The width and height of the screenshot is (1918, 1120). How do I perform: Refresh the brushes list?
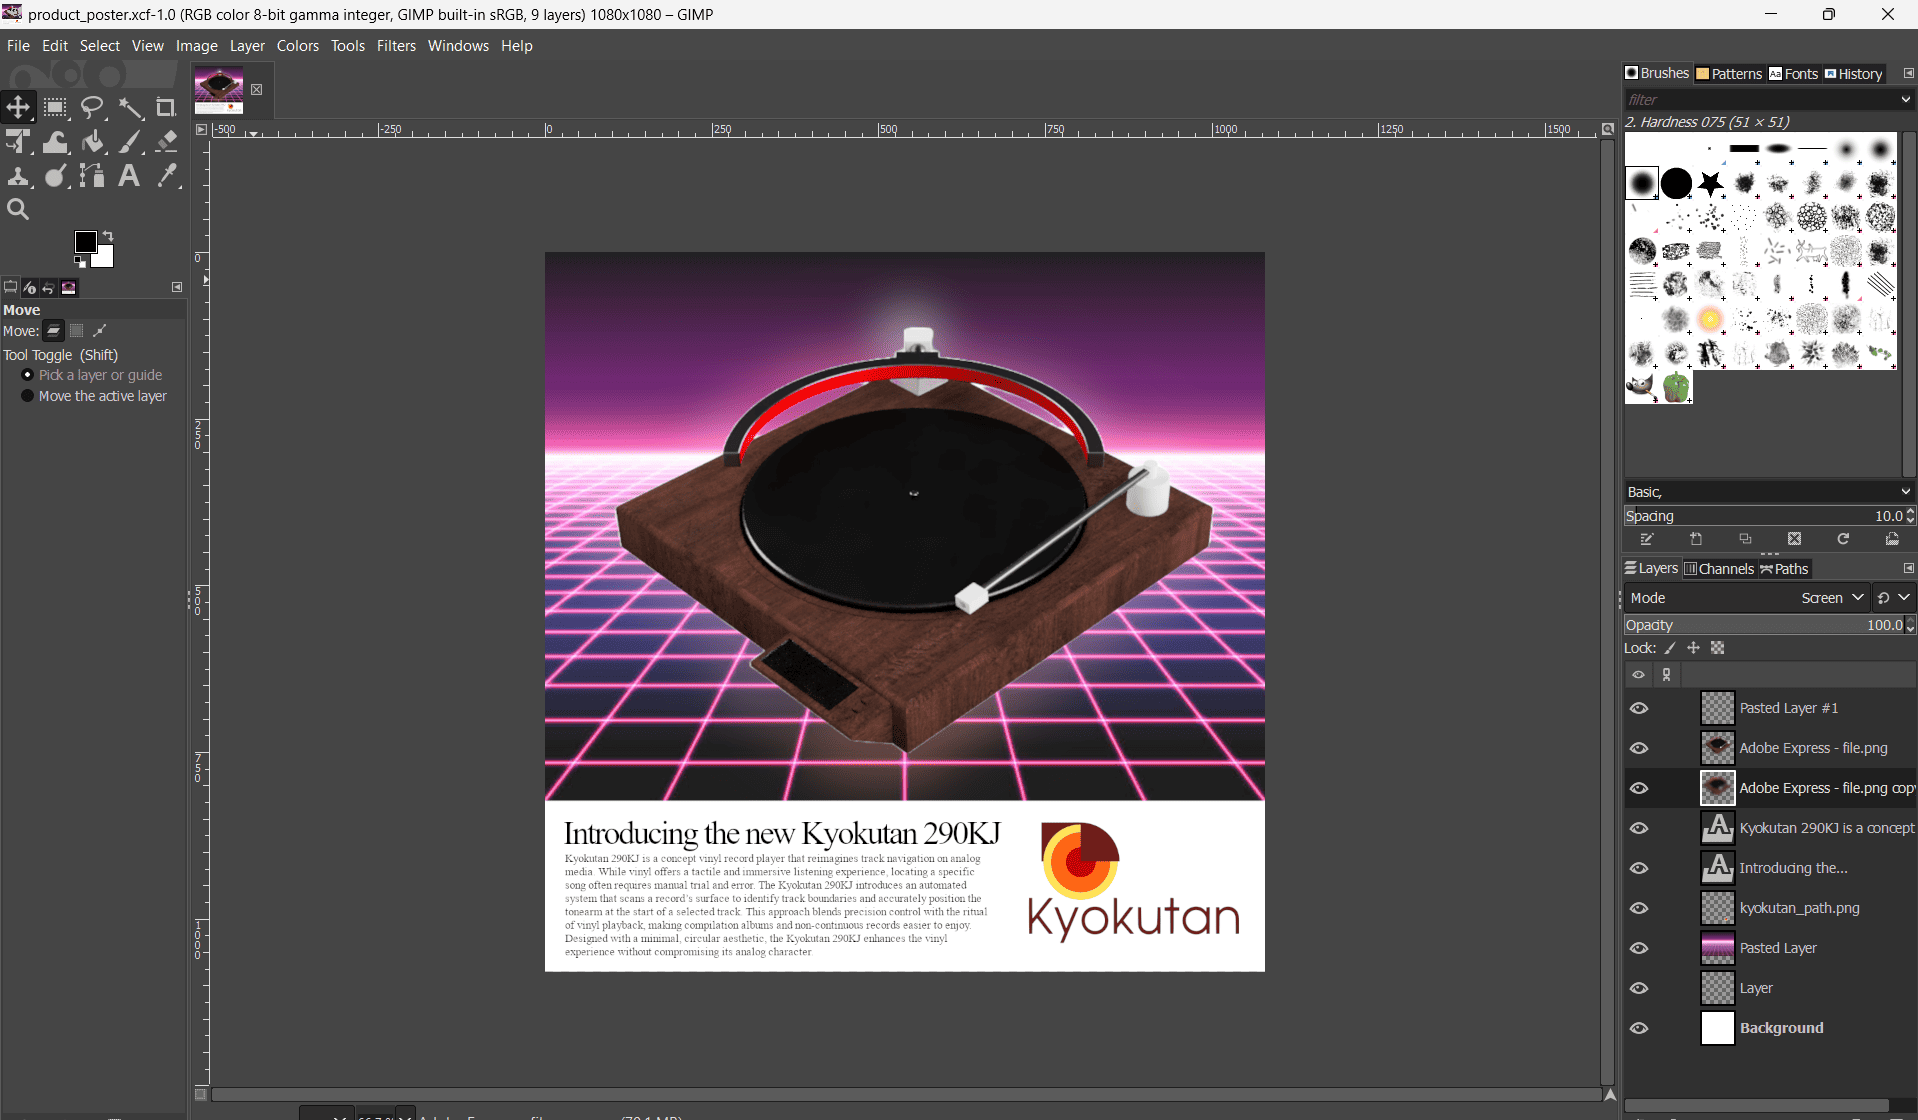(x=1843, y=538)
